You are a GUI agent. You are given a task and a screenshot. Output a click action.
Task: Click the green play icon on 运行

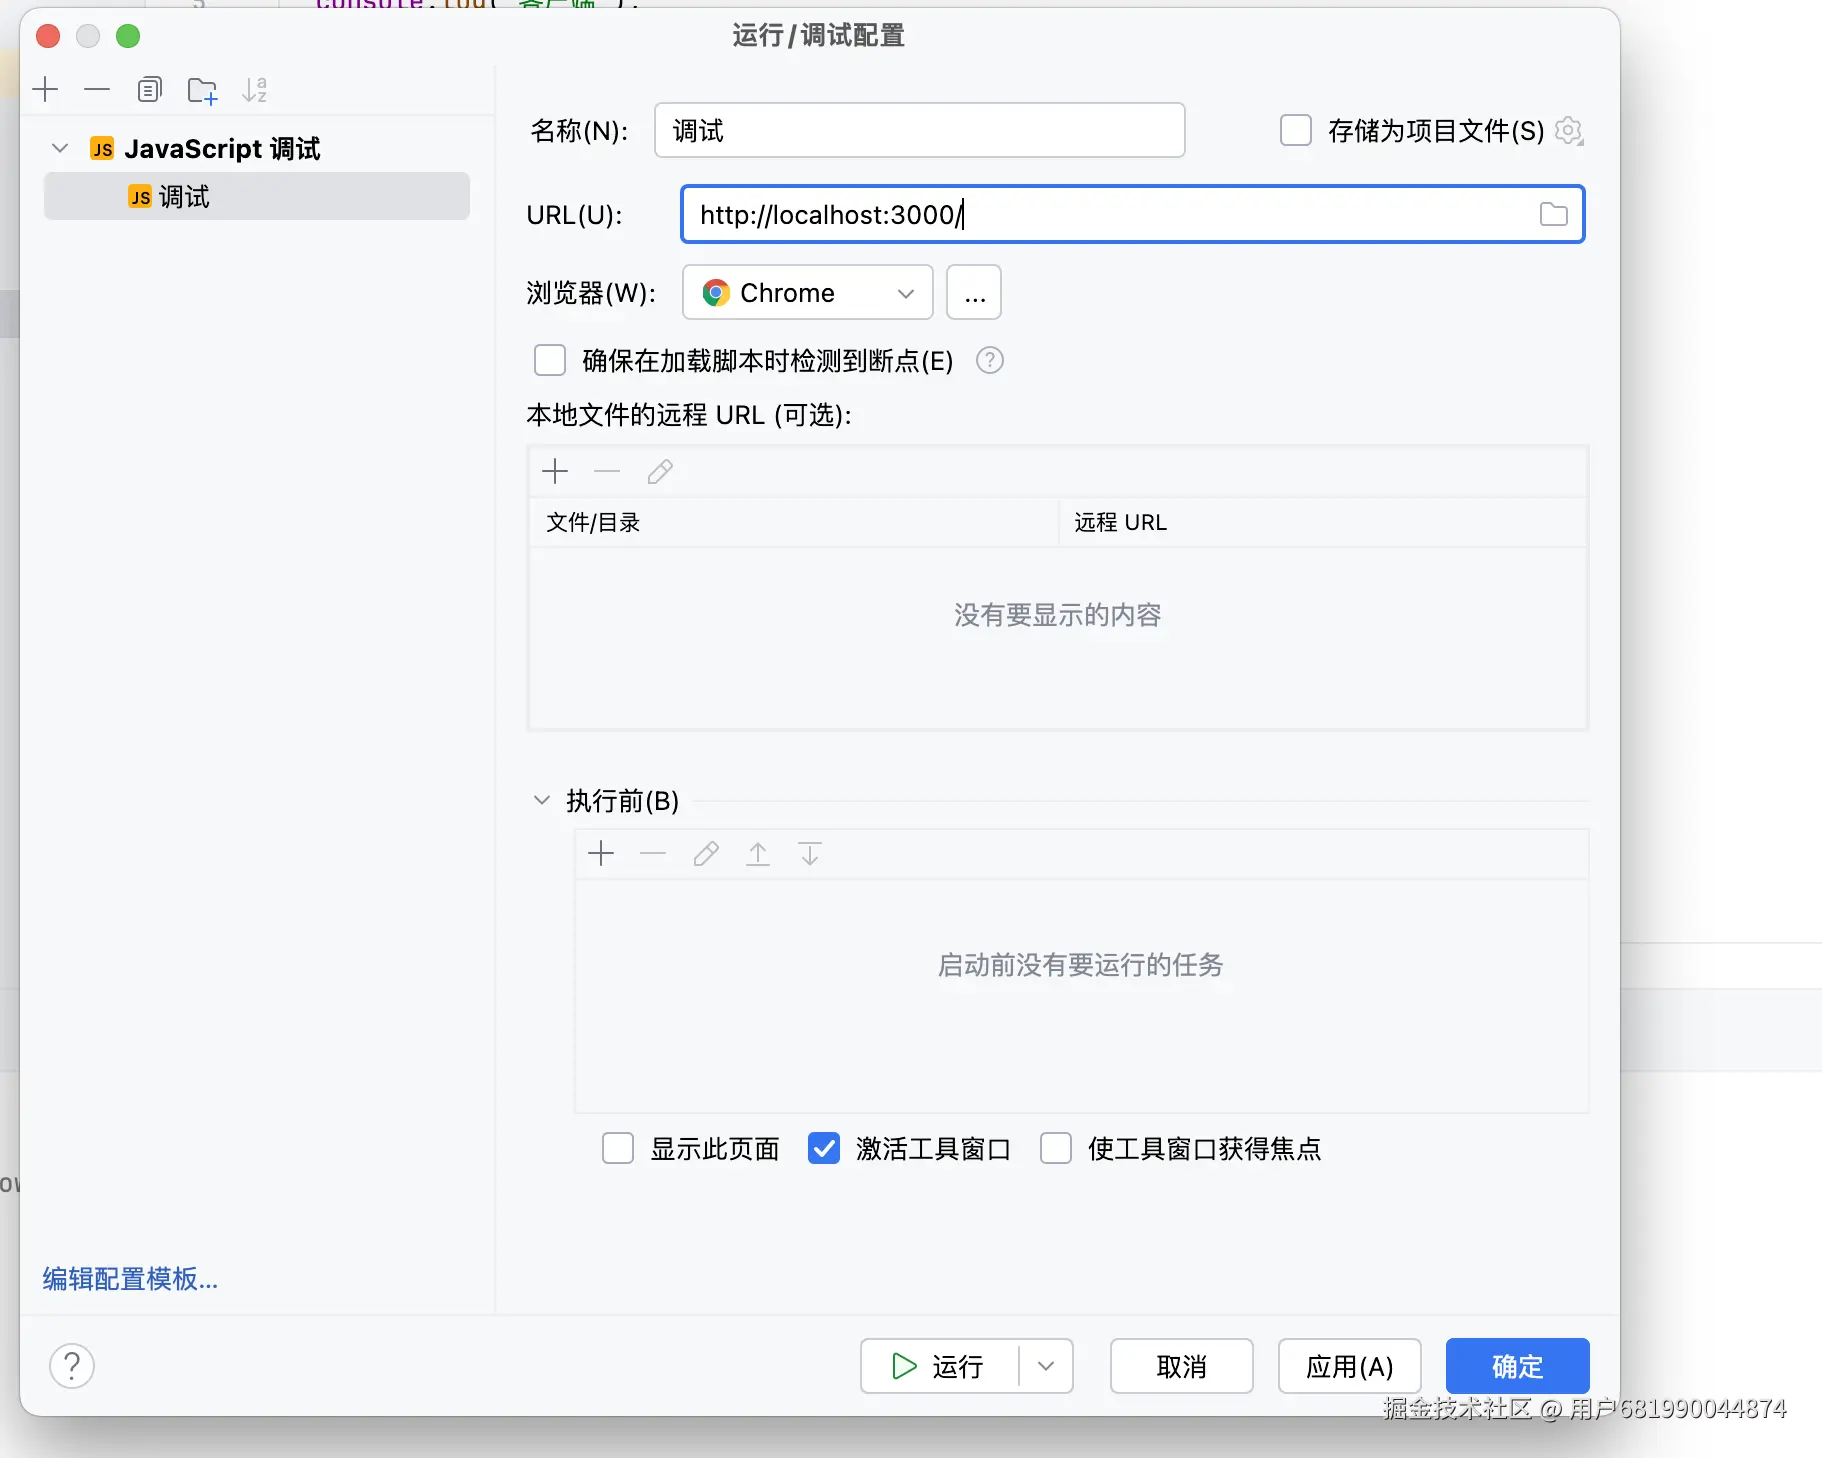click(x=904, y=1366)
